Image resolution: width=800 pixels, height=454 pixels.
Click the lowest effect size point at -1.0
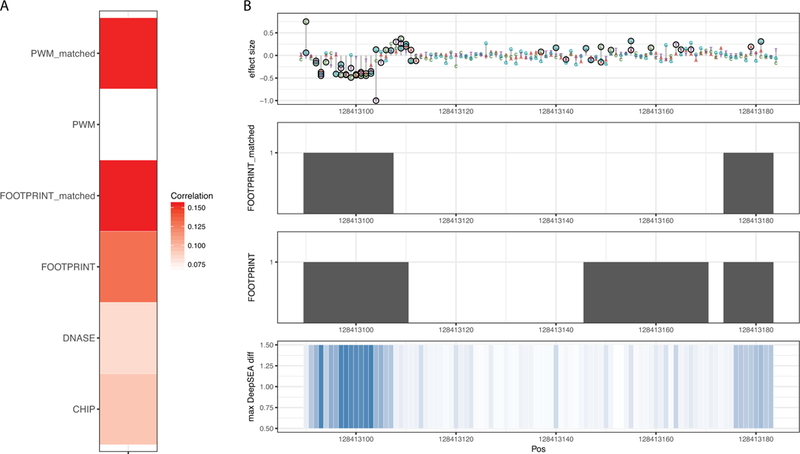tap(376, 101)
